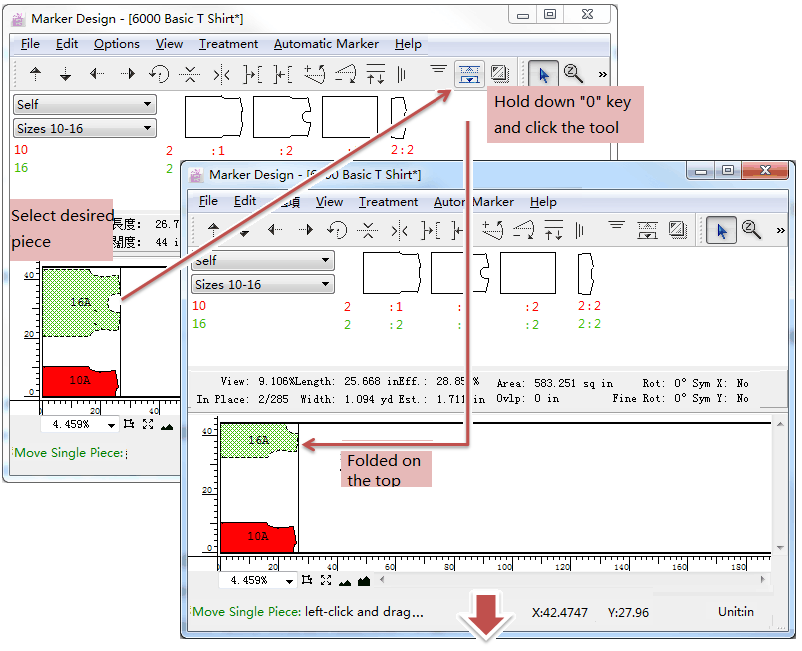This screenshot has width=802, height=651.
Task: Open the Treatment menu in front window
Action: [388, 202]
